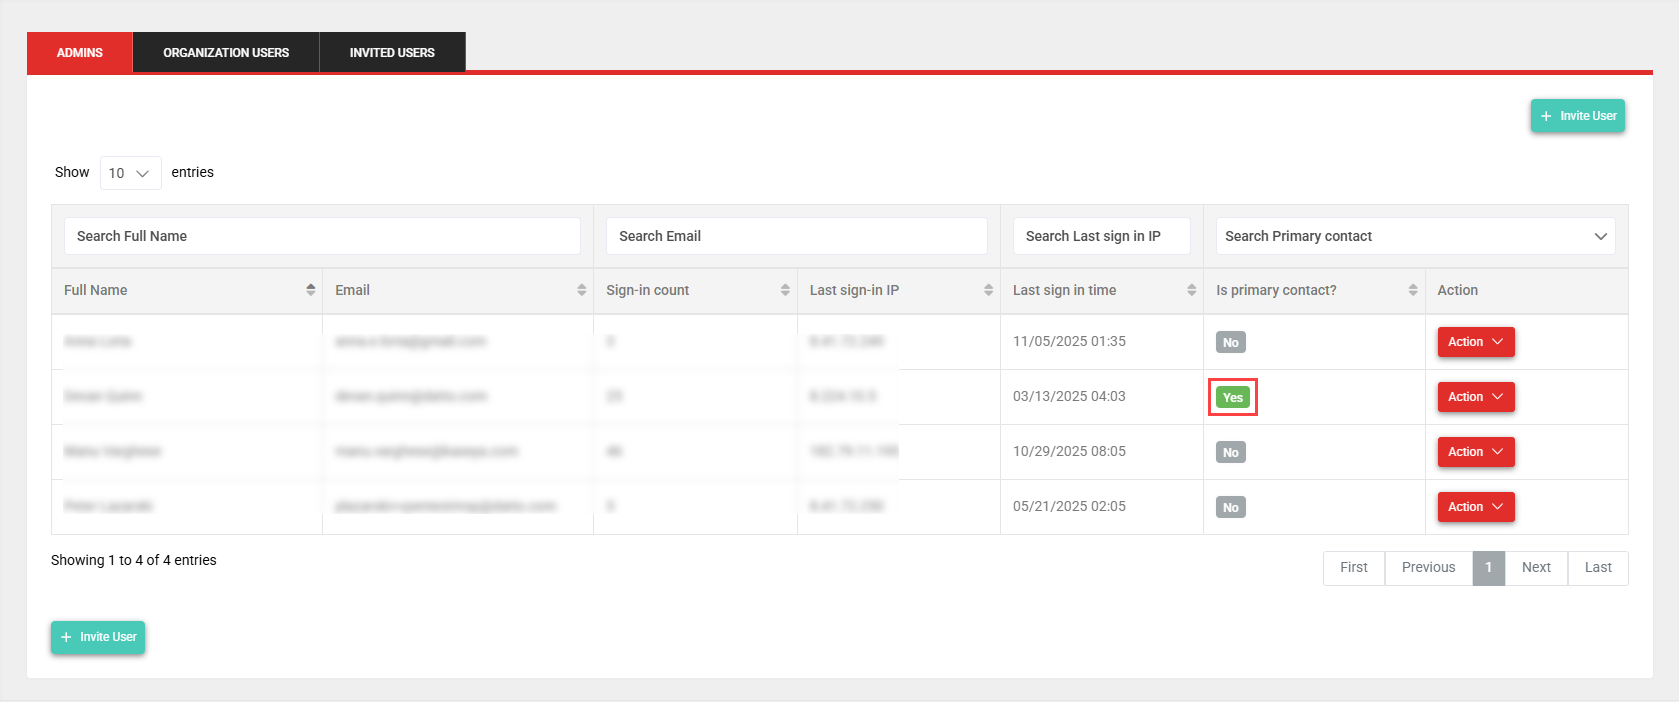The height and width of the screenshot is (702, 1679).
Task: Sort the Is primary contact column
Action: (1412, 290)
